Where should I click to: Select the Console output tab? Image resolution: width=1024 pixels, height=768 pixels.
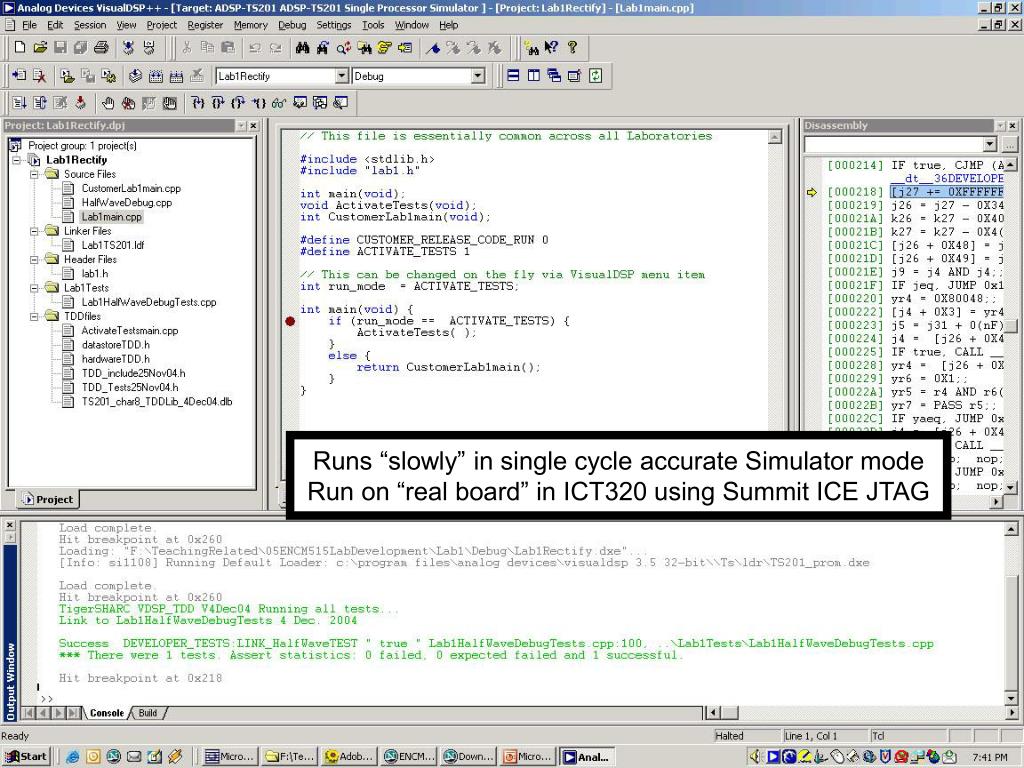coord(106,712)
